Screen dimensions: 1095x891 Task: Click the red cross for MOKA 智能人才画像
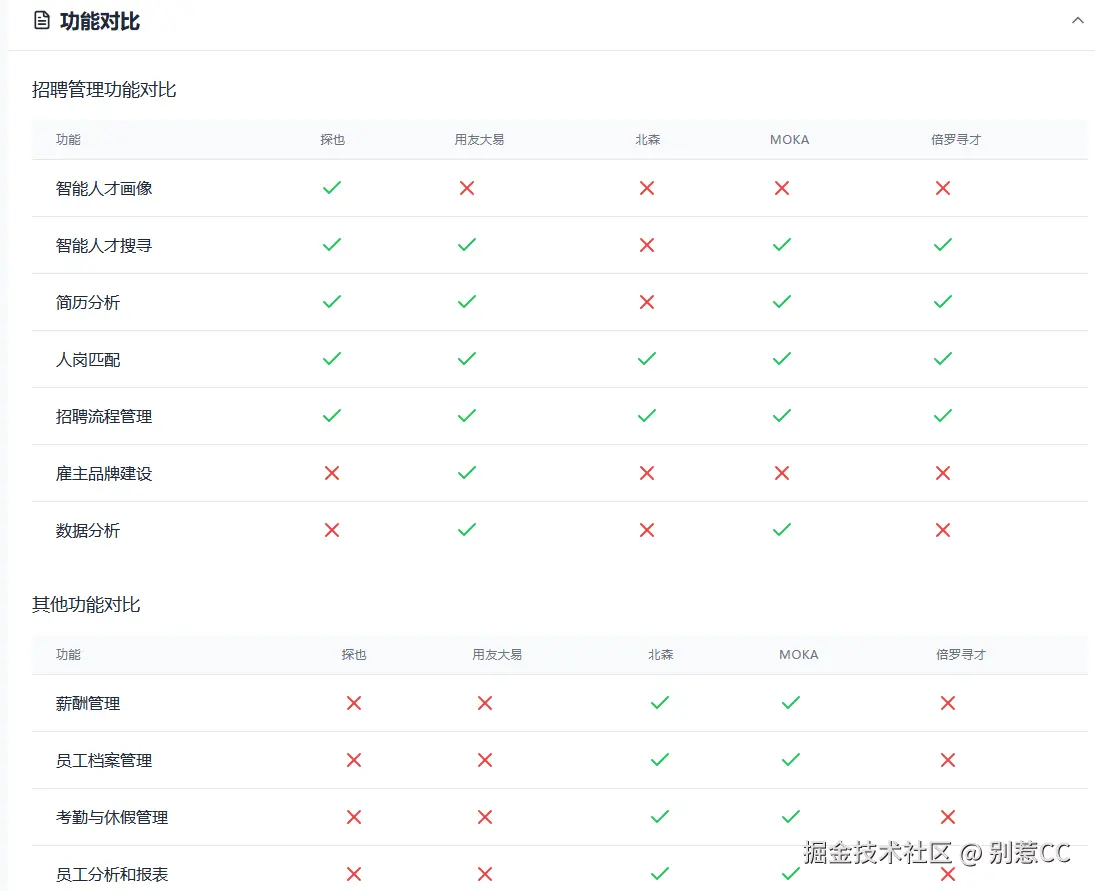tap(781, 188)
